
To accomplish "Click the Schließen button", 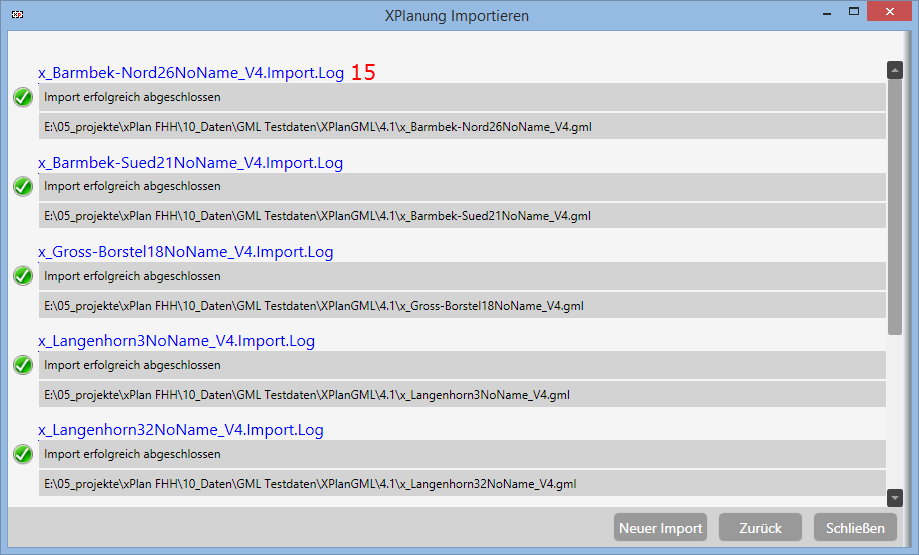I will (855, 528).
